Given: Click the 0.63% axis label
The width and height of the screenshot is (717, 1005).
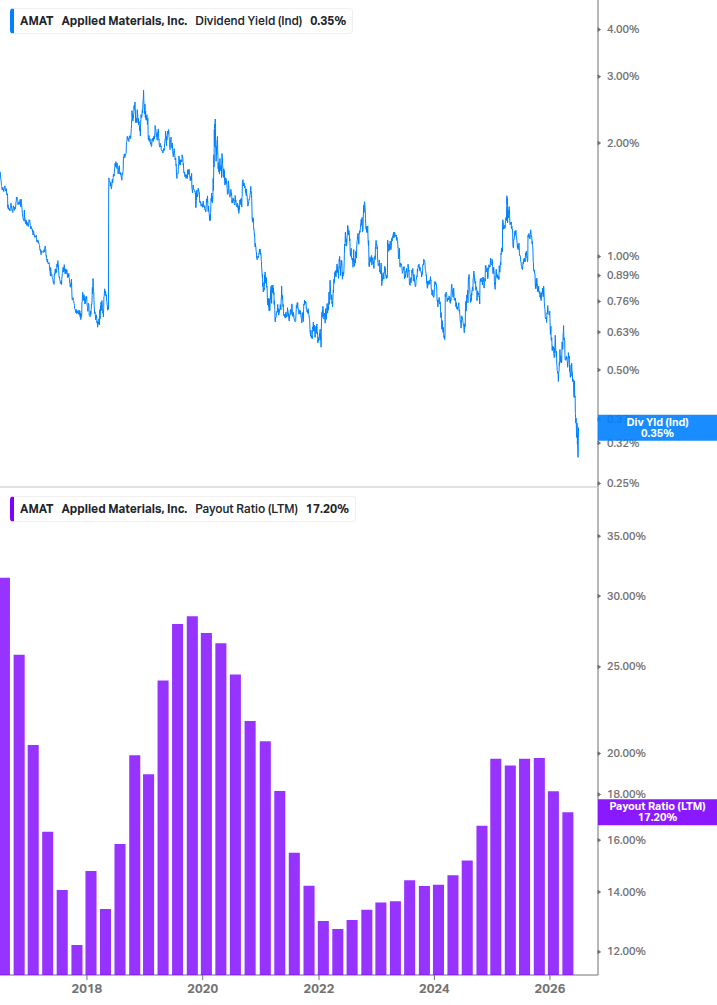Looking at the screenshot, I should (x=623, y=332).
